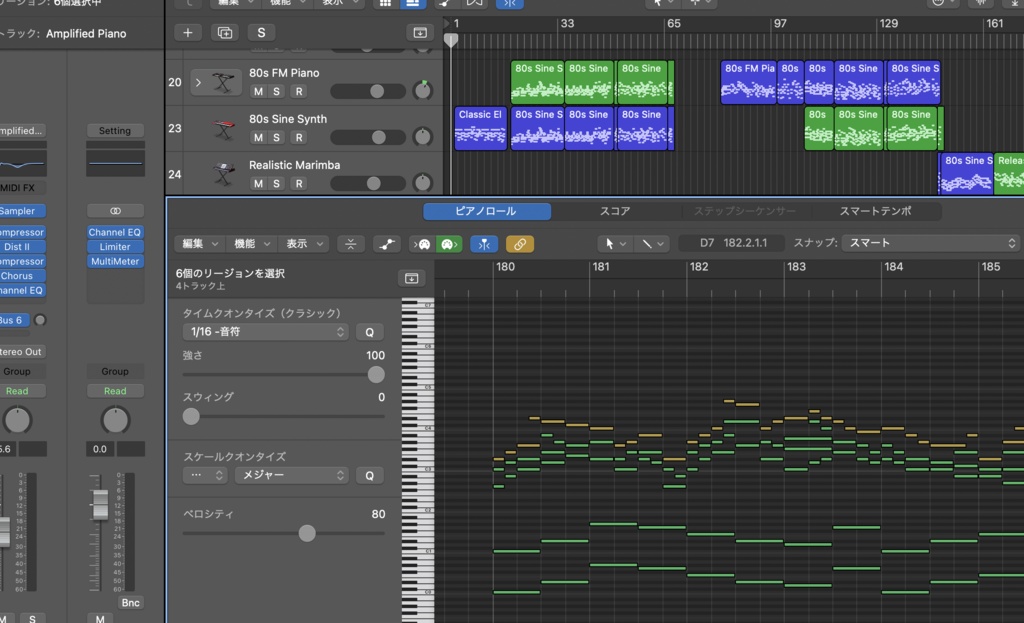1024x623 pixels.
Task: Solo the Realistic Marimba track
Action: click(x=276, y=184)
